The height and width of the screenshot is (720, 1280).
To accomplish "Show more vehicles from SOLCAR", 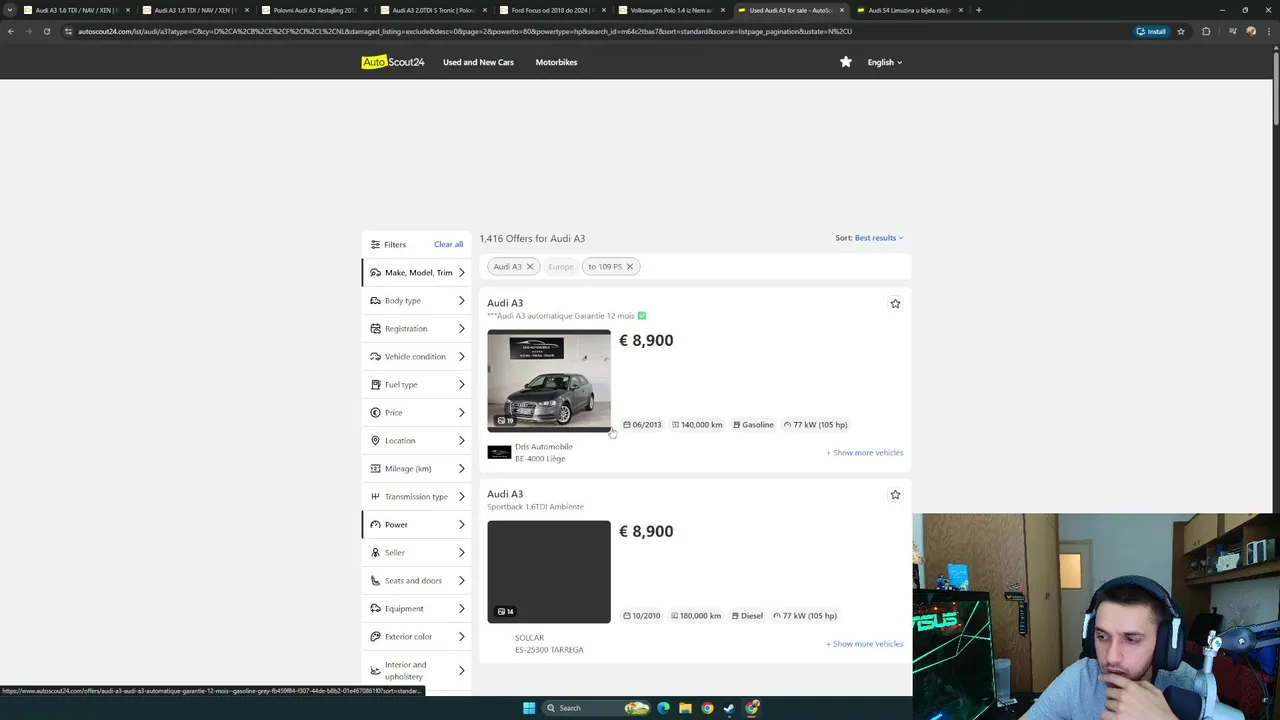I will click(865, 644).
